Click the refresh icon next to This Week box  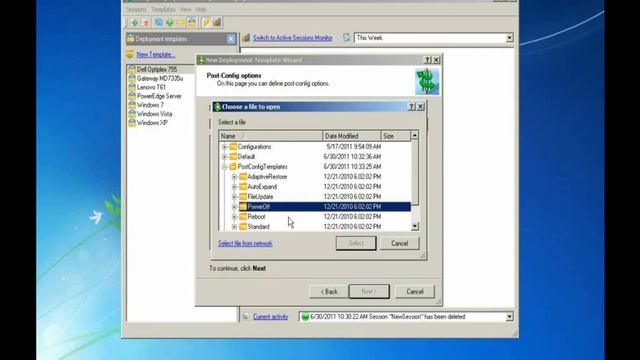coord(346,38)
